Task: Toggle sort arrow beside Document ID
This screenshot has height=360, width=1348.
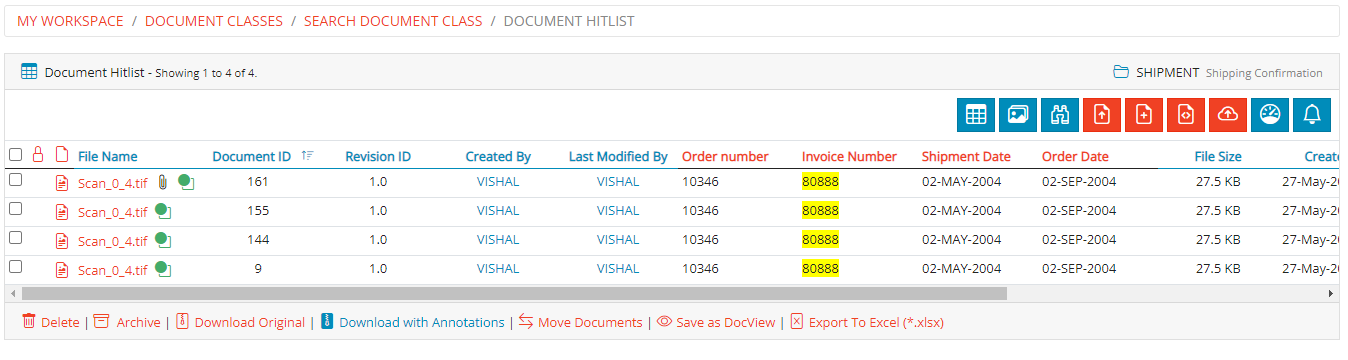Action: (307, 155)
